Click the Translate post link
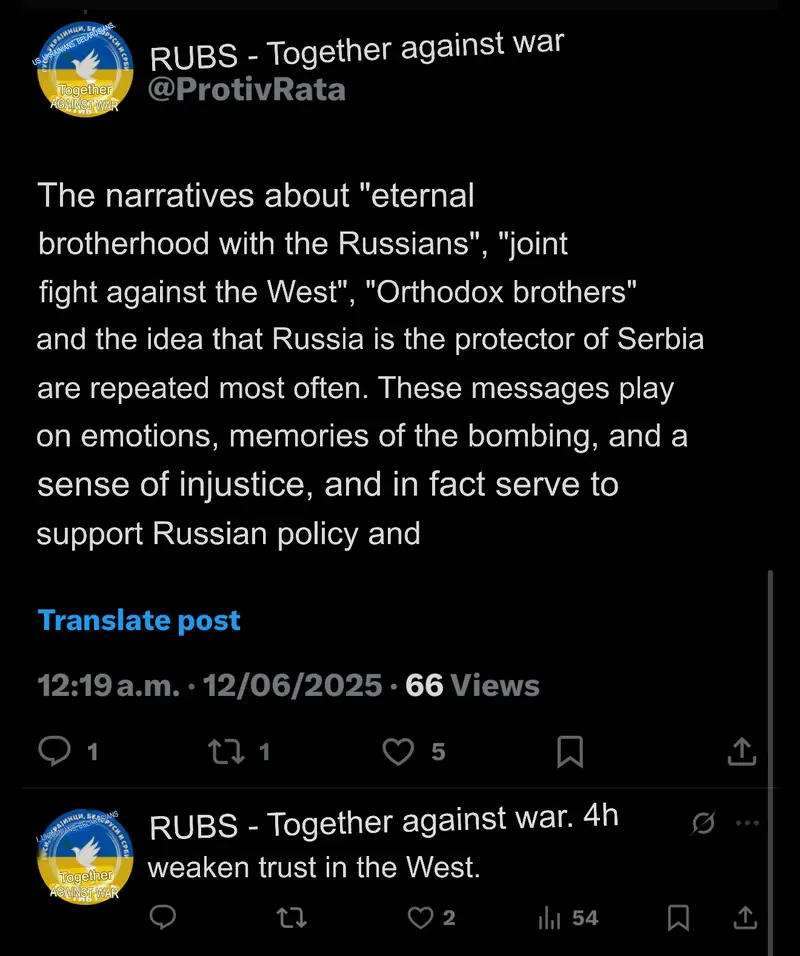800x956 pixels. [x=139, y=620]
